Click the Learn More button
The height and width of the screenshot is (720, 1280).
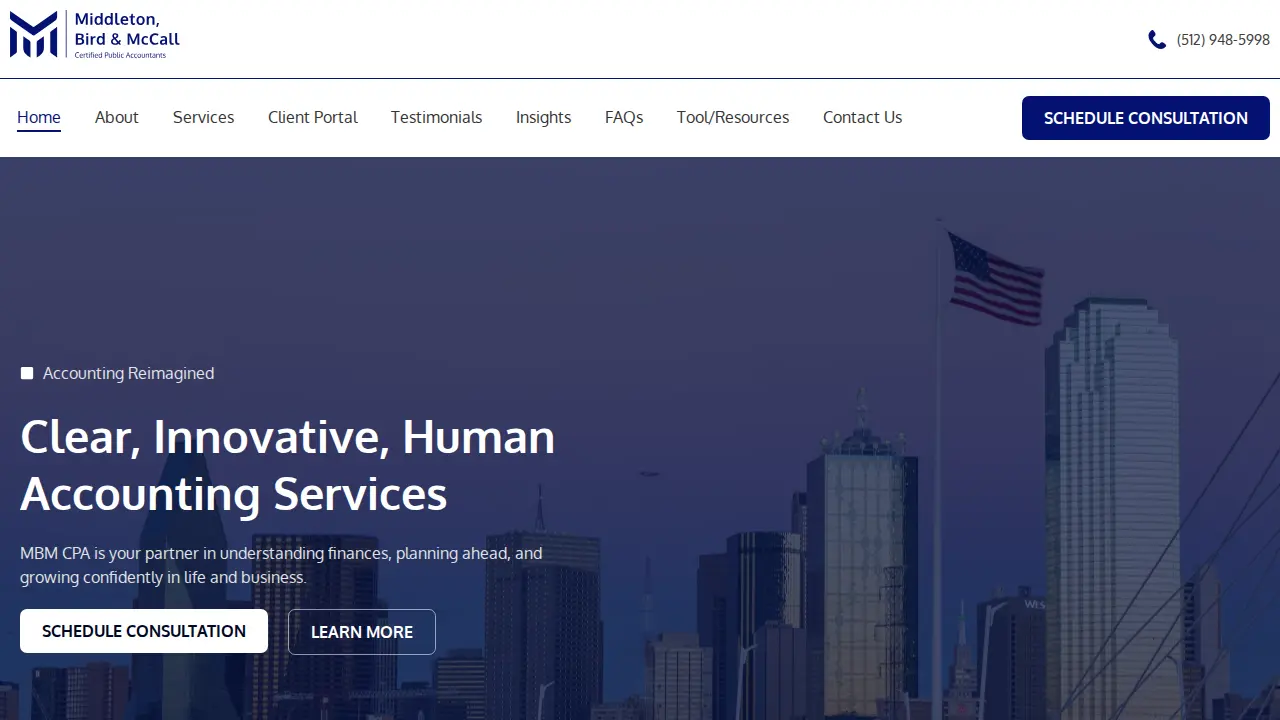[x=362, y=632]
